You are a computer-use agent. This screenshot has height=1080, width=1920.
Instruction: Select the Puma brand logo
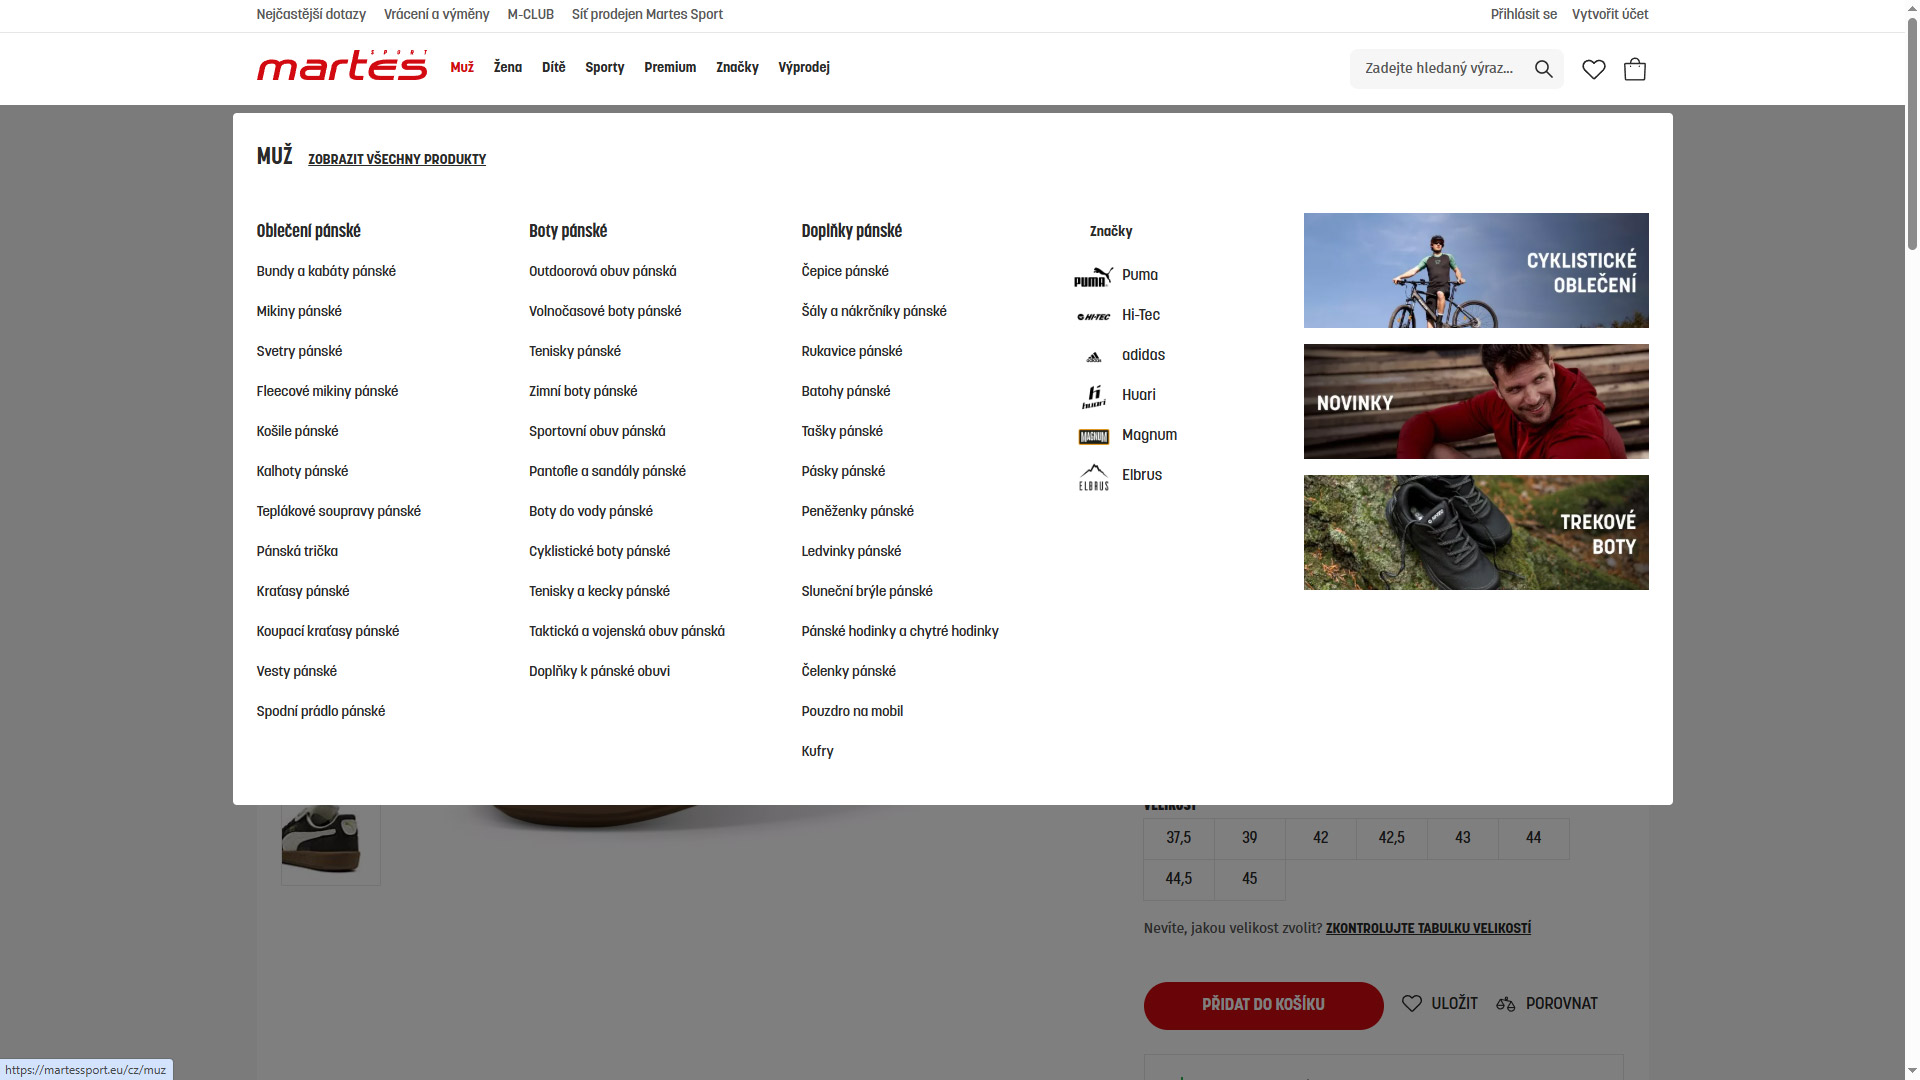coord(1094,277)
